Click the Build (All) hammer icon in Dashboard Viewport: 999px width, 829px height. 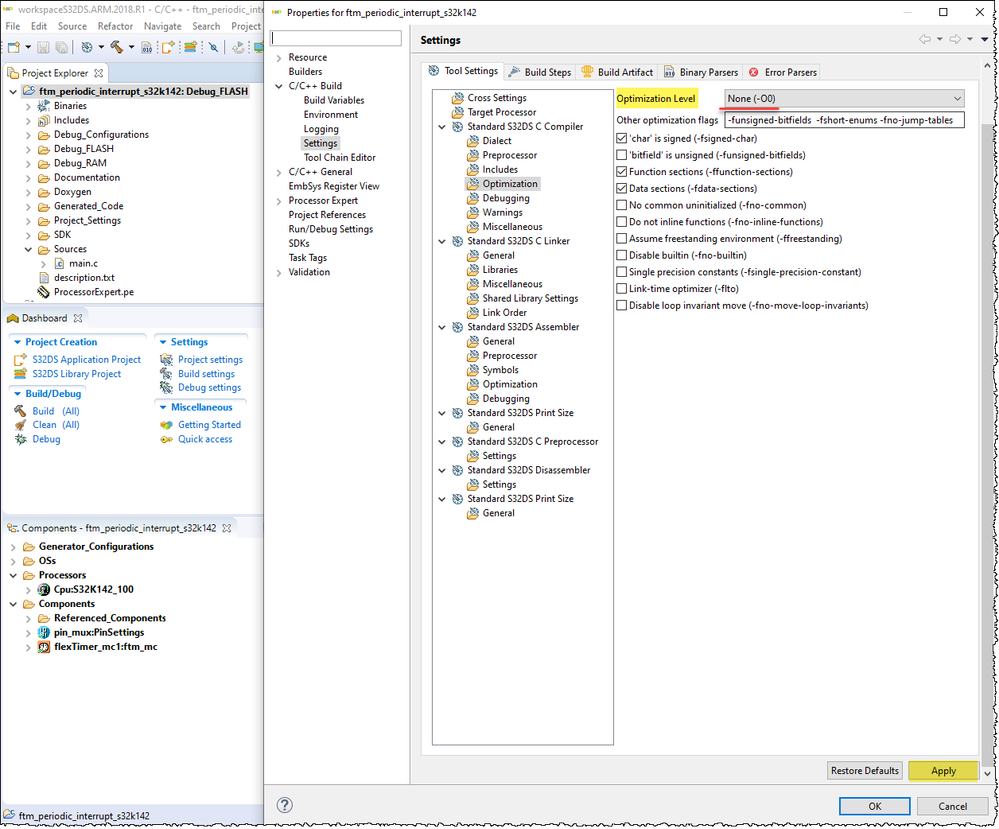[20, 411]
